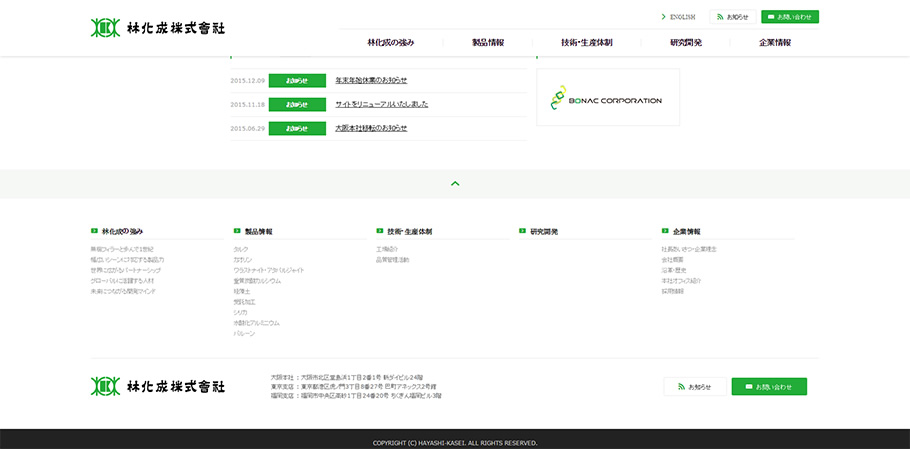Open 林化成の強み in the main navigation

point(390,43)
